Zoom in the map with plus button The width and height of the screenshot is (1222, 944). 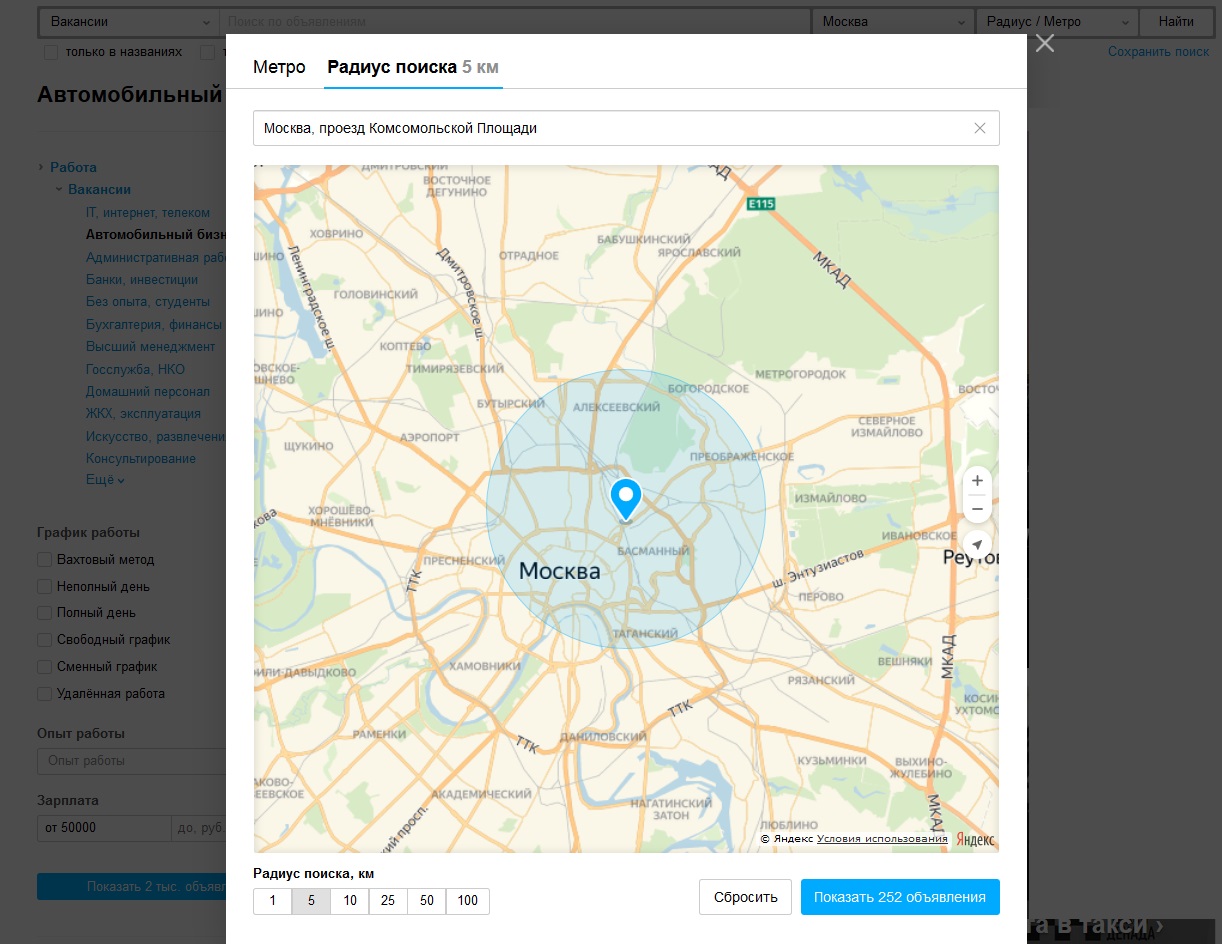(977, 481)
